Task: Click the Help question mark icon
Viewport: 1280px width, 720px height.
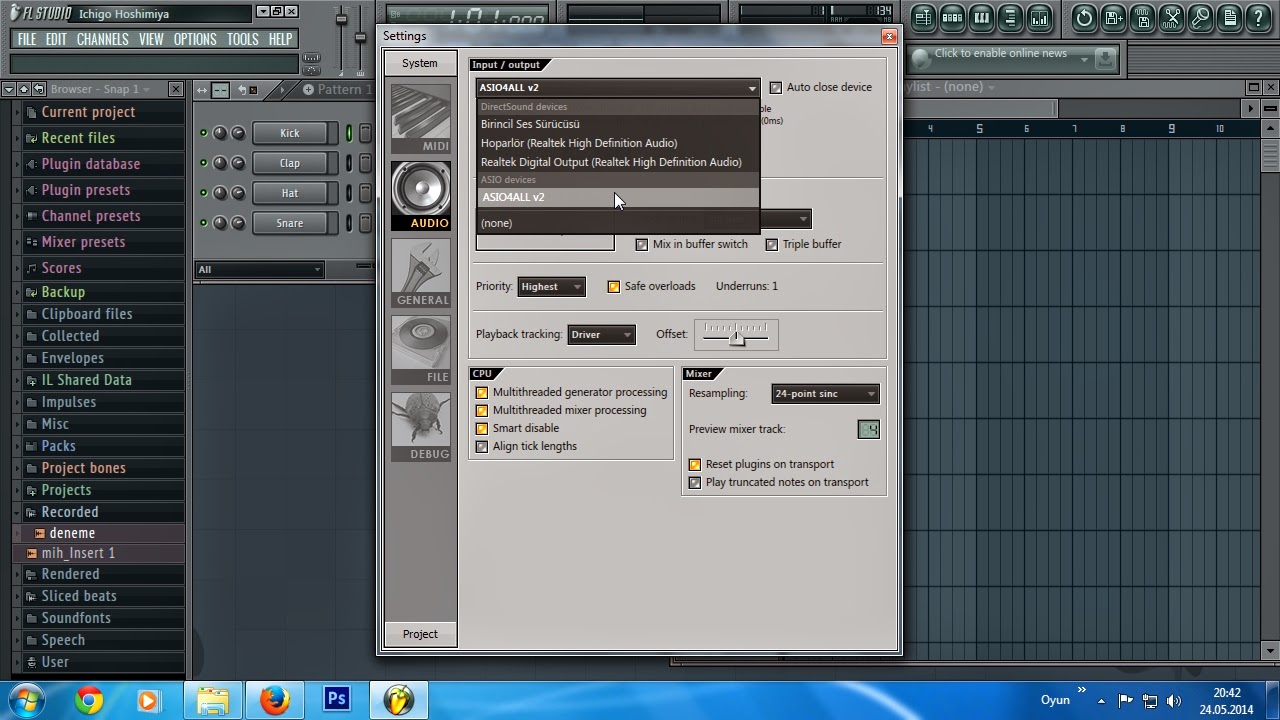Action: pyautogui.click(x=1258, y=17)
